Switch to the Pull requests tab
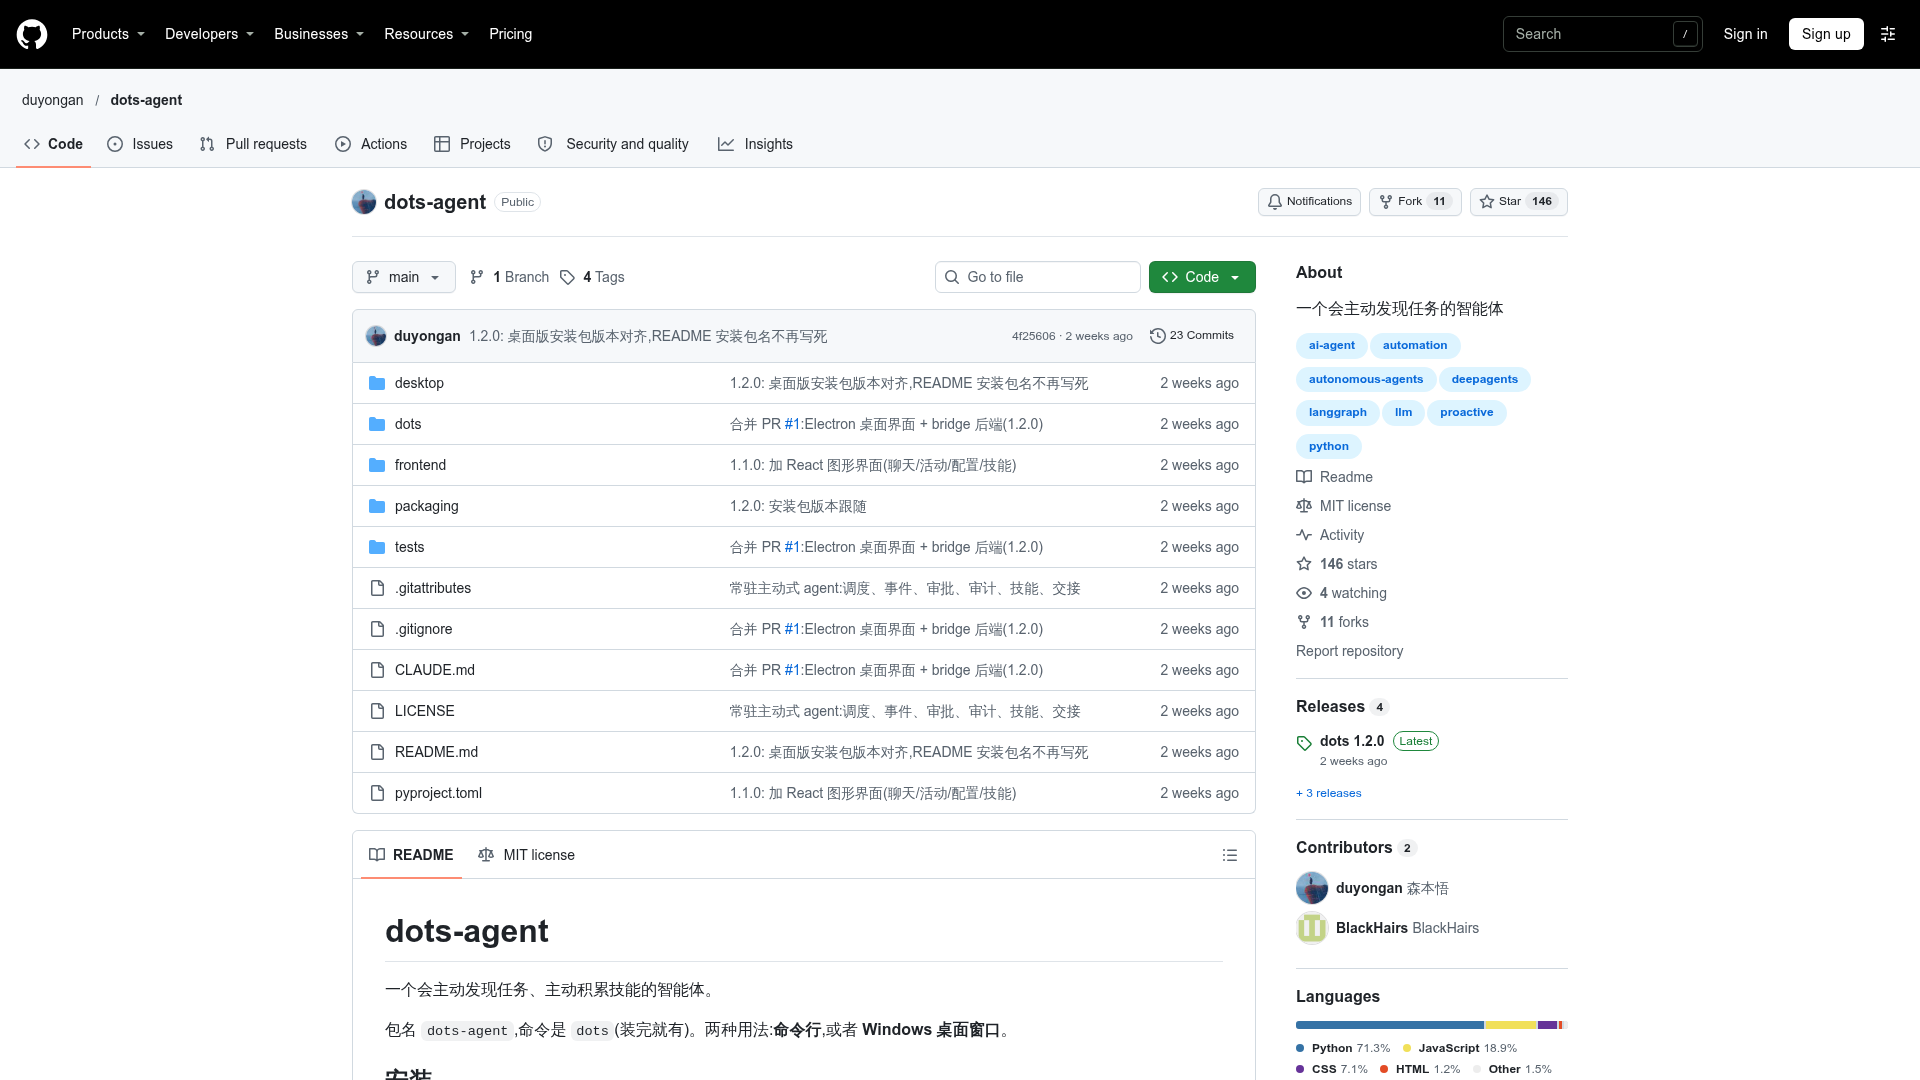Viewport: 1920px width, 1080px height. [x=253, y=144]
